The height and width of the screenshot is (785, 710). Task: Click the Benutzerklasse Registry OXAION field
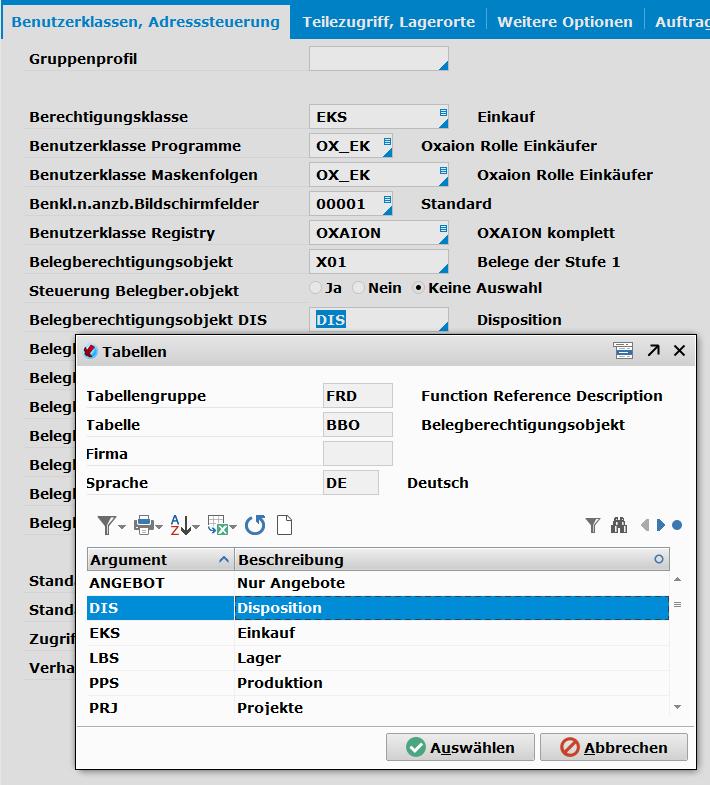(379, 233)
